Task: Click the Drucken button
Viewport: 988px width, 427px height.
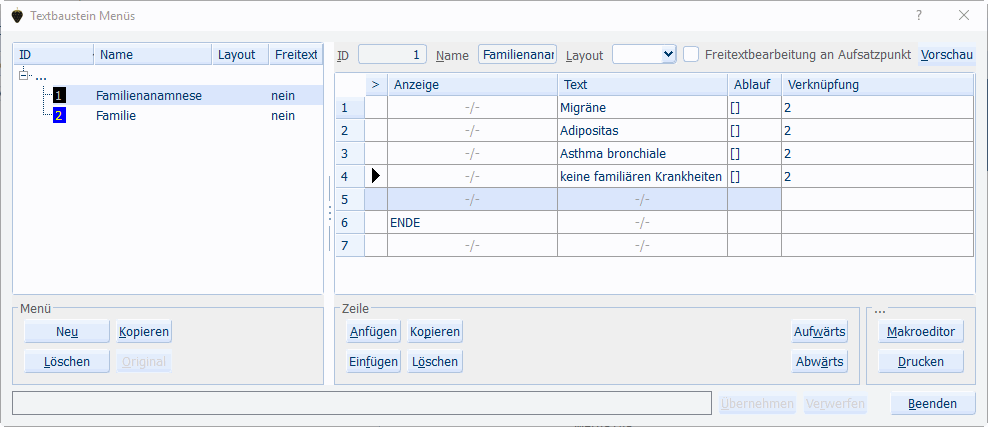Action: pyautogui.click(x=921, y=362)
